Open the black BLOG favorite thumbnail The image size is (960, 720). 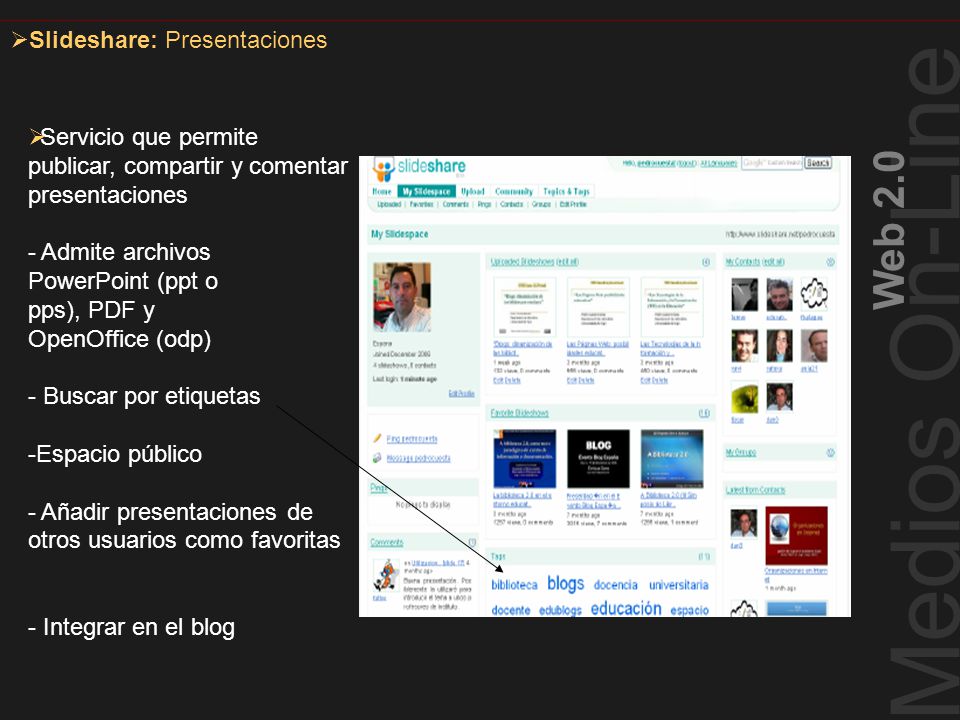(x=598, y=459)
